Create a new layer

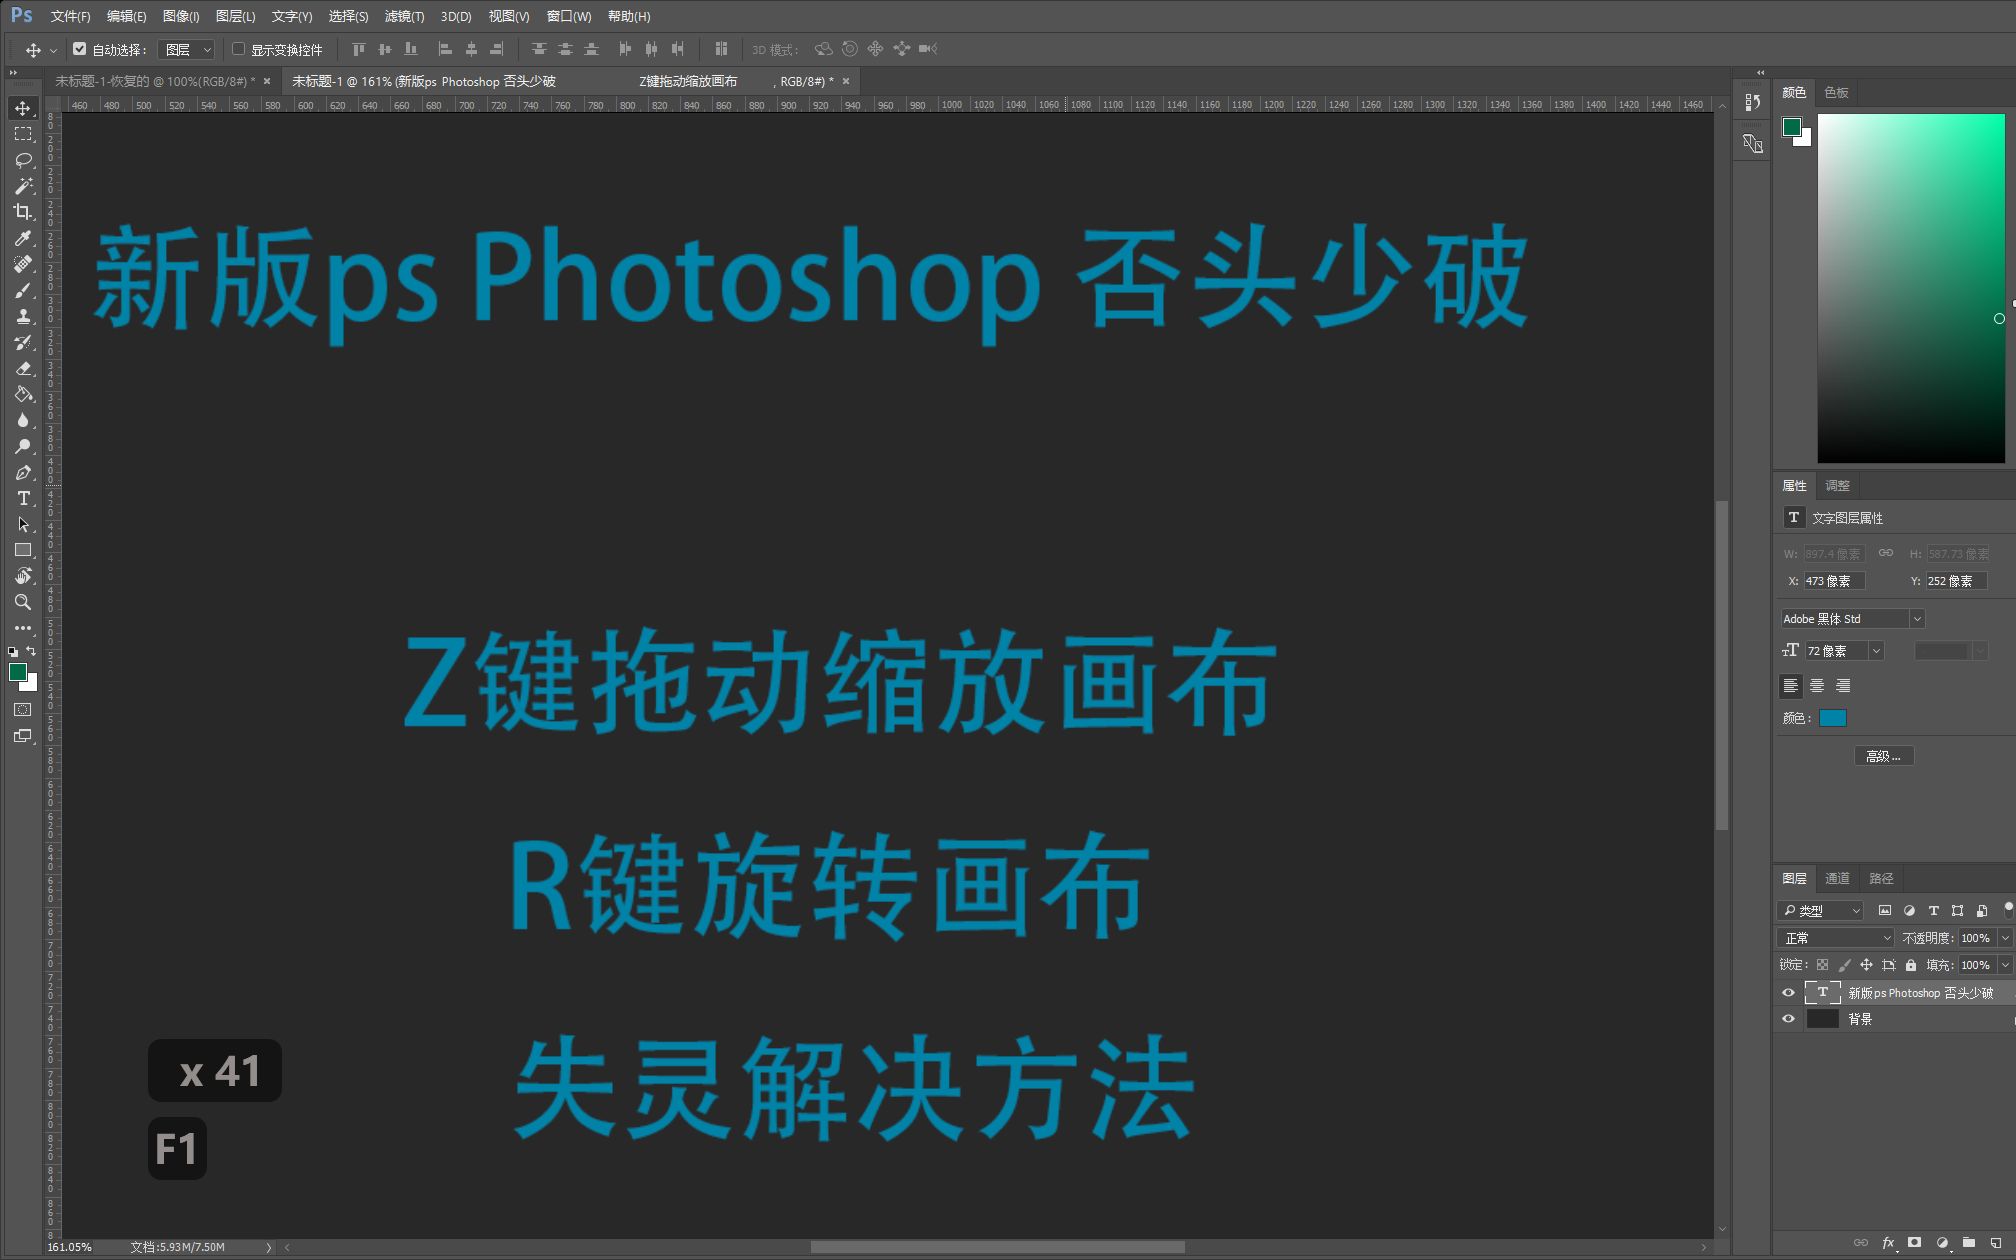(1995, 1243)
